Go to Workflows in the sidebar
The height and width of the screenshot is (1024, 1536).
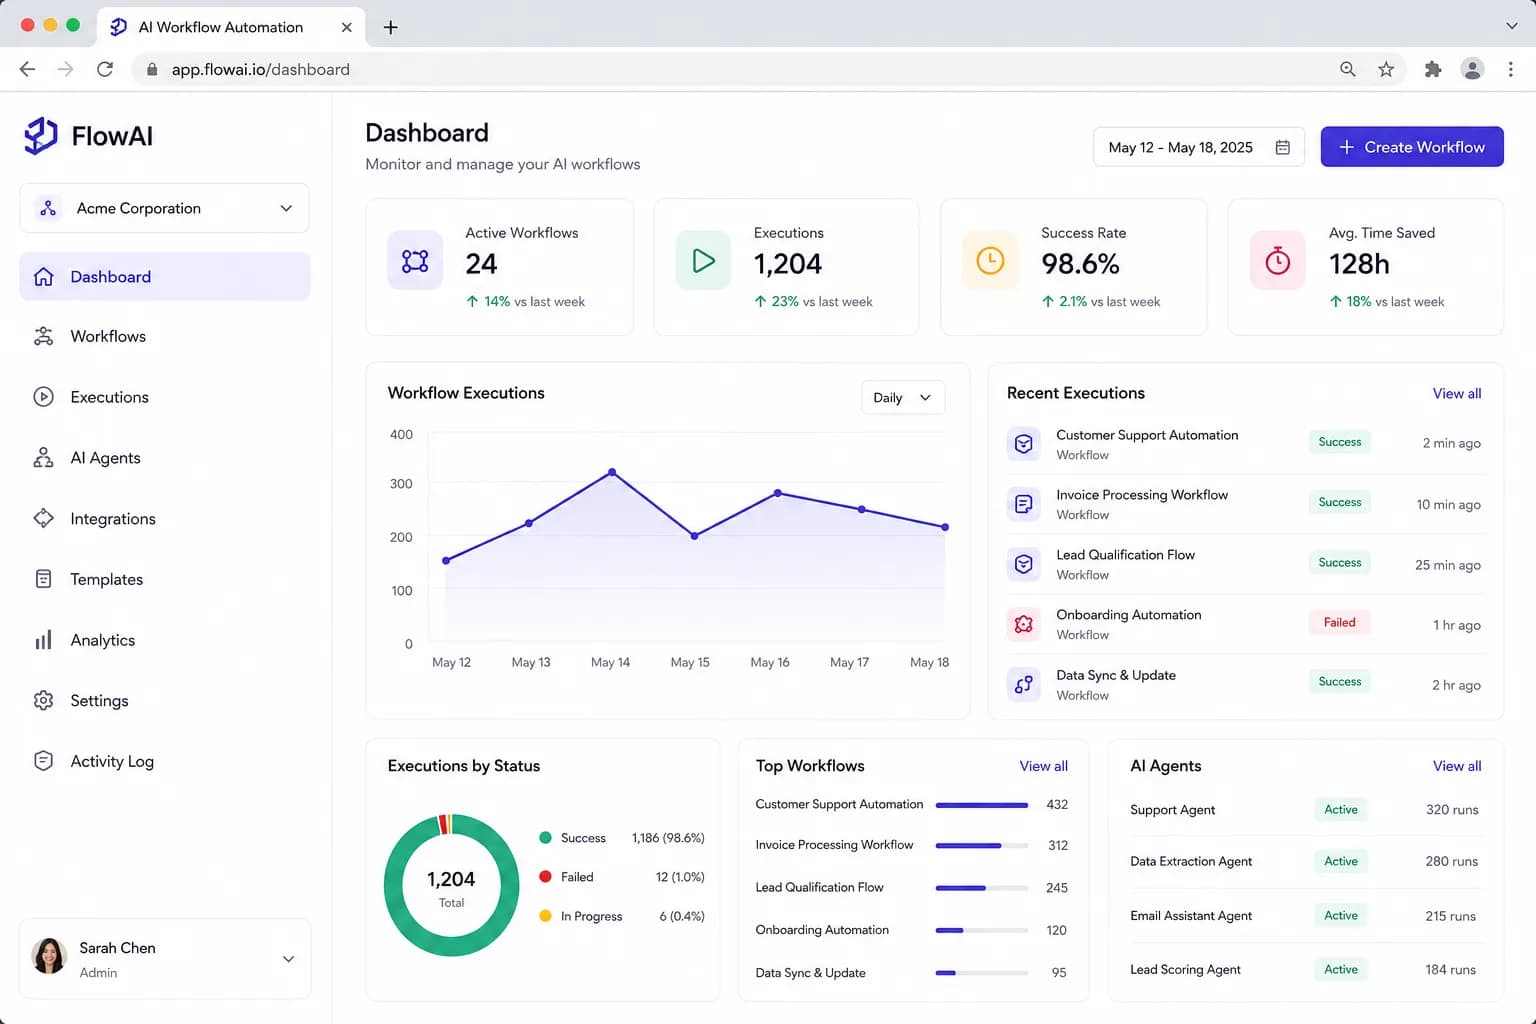pos(164,336)
